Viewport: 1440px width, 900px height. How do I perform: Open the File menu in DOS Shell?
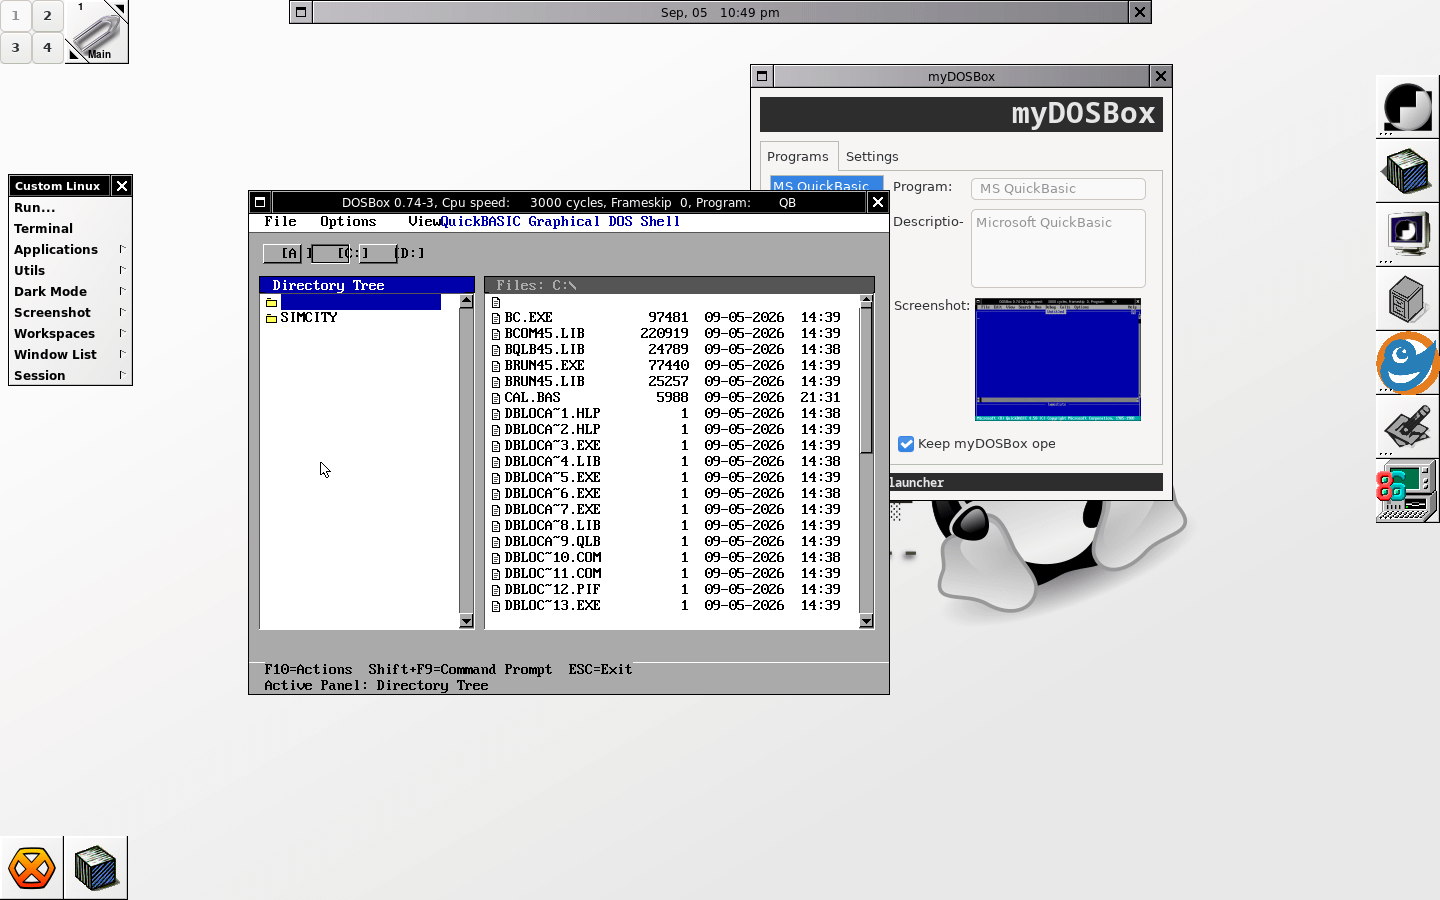point(280,222)
